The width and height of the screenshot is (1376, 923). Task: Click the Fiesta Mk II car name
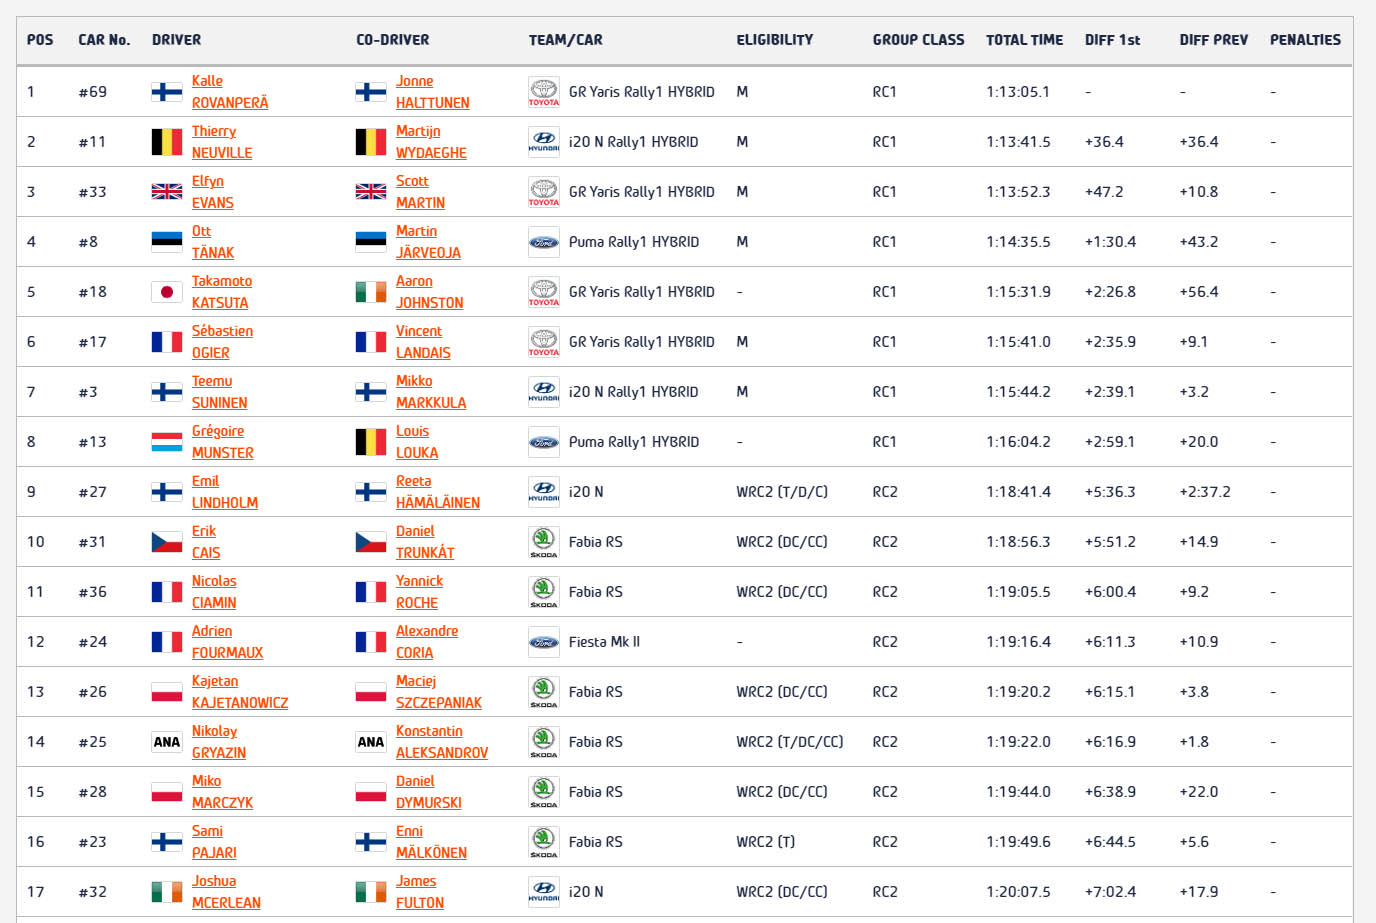(604, 642)
